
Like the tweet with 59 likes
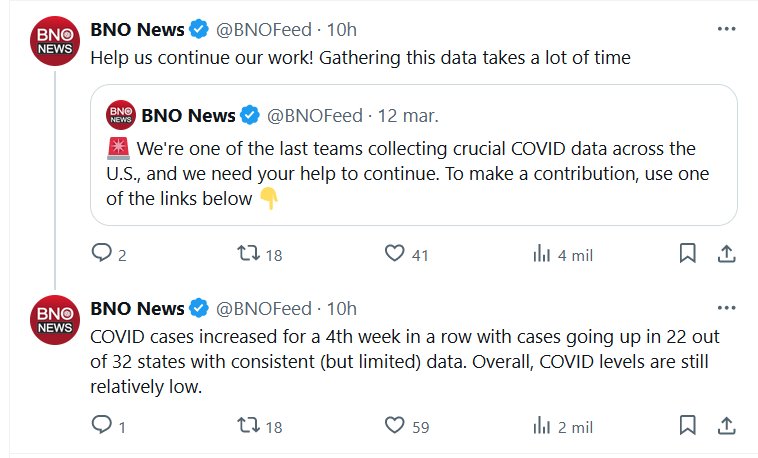coord(395,426)
